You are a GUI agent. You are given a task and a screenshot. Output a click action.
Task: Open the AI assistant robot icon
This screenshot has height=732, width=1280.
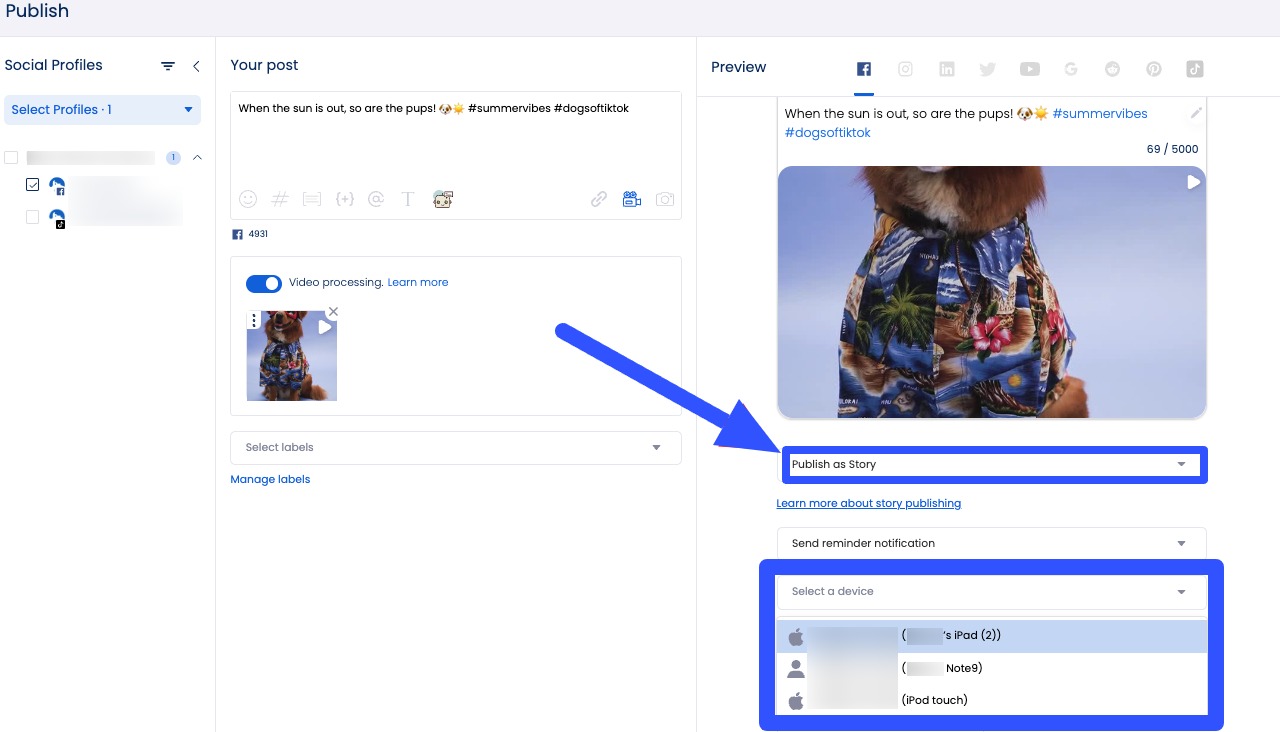443,199
